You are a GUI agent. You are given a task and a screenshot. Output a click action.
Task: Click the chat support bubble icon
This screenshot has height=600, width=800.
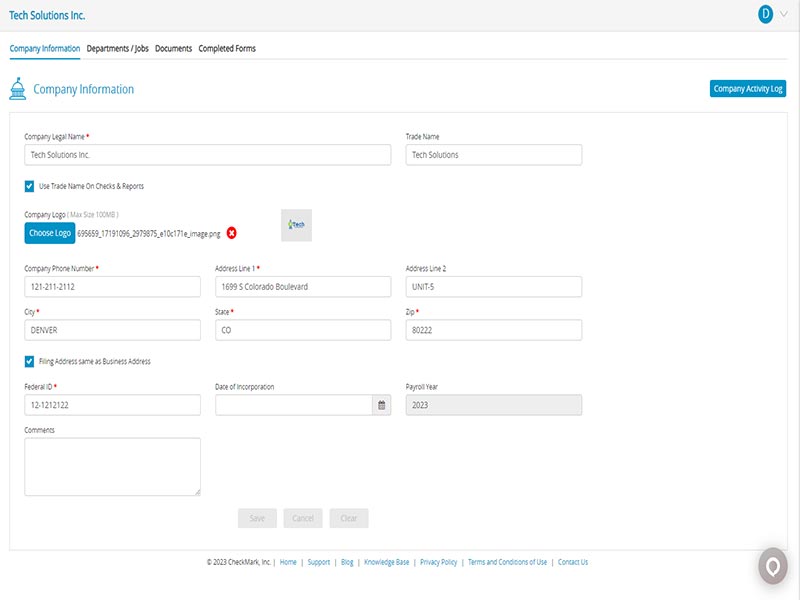coord(772,566)
